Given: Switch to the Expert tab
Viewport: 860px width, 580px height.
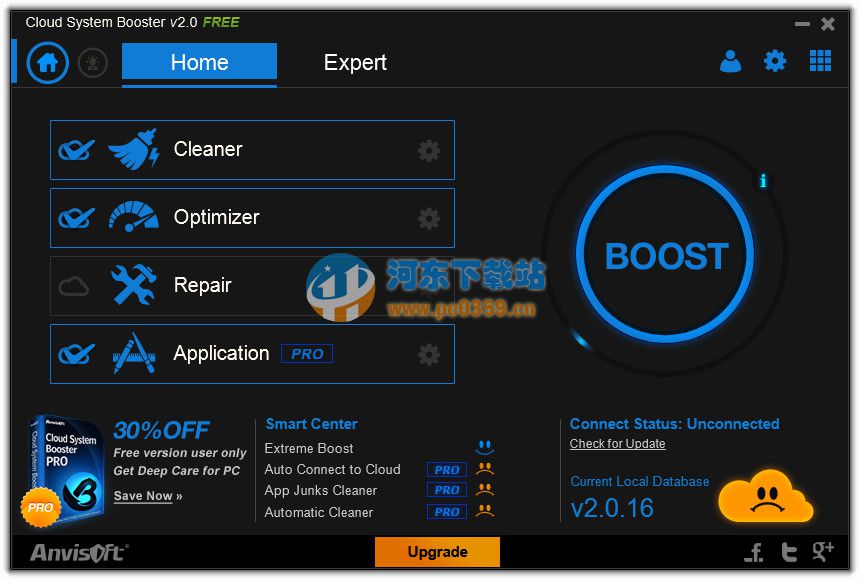Looking at the screenshot, I should click(355, 62).
